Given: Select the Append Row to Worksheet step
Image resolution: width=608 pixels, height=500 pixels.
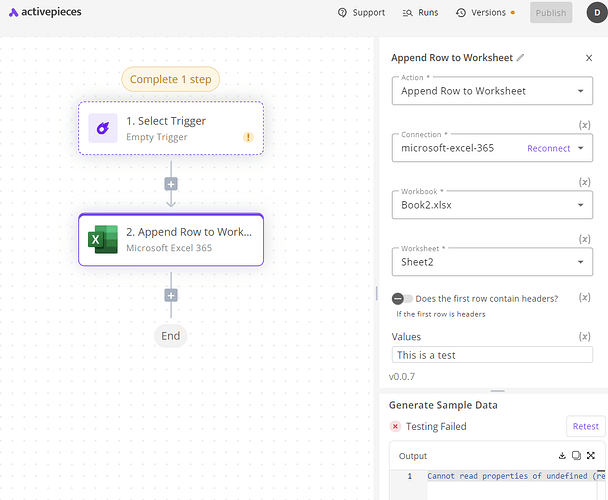Looking at the screenshot, I should (171, 239).
